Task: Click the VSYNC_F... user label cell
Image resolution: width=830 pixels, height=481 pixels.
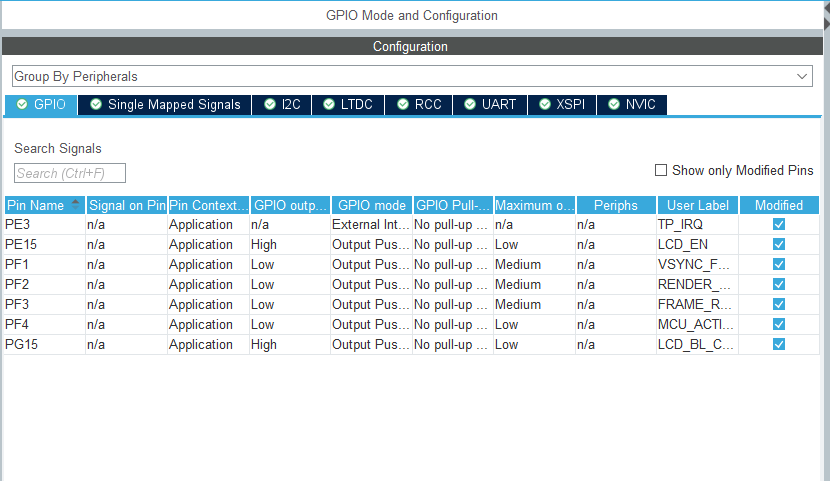Action: tap(697, 265)
